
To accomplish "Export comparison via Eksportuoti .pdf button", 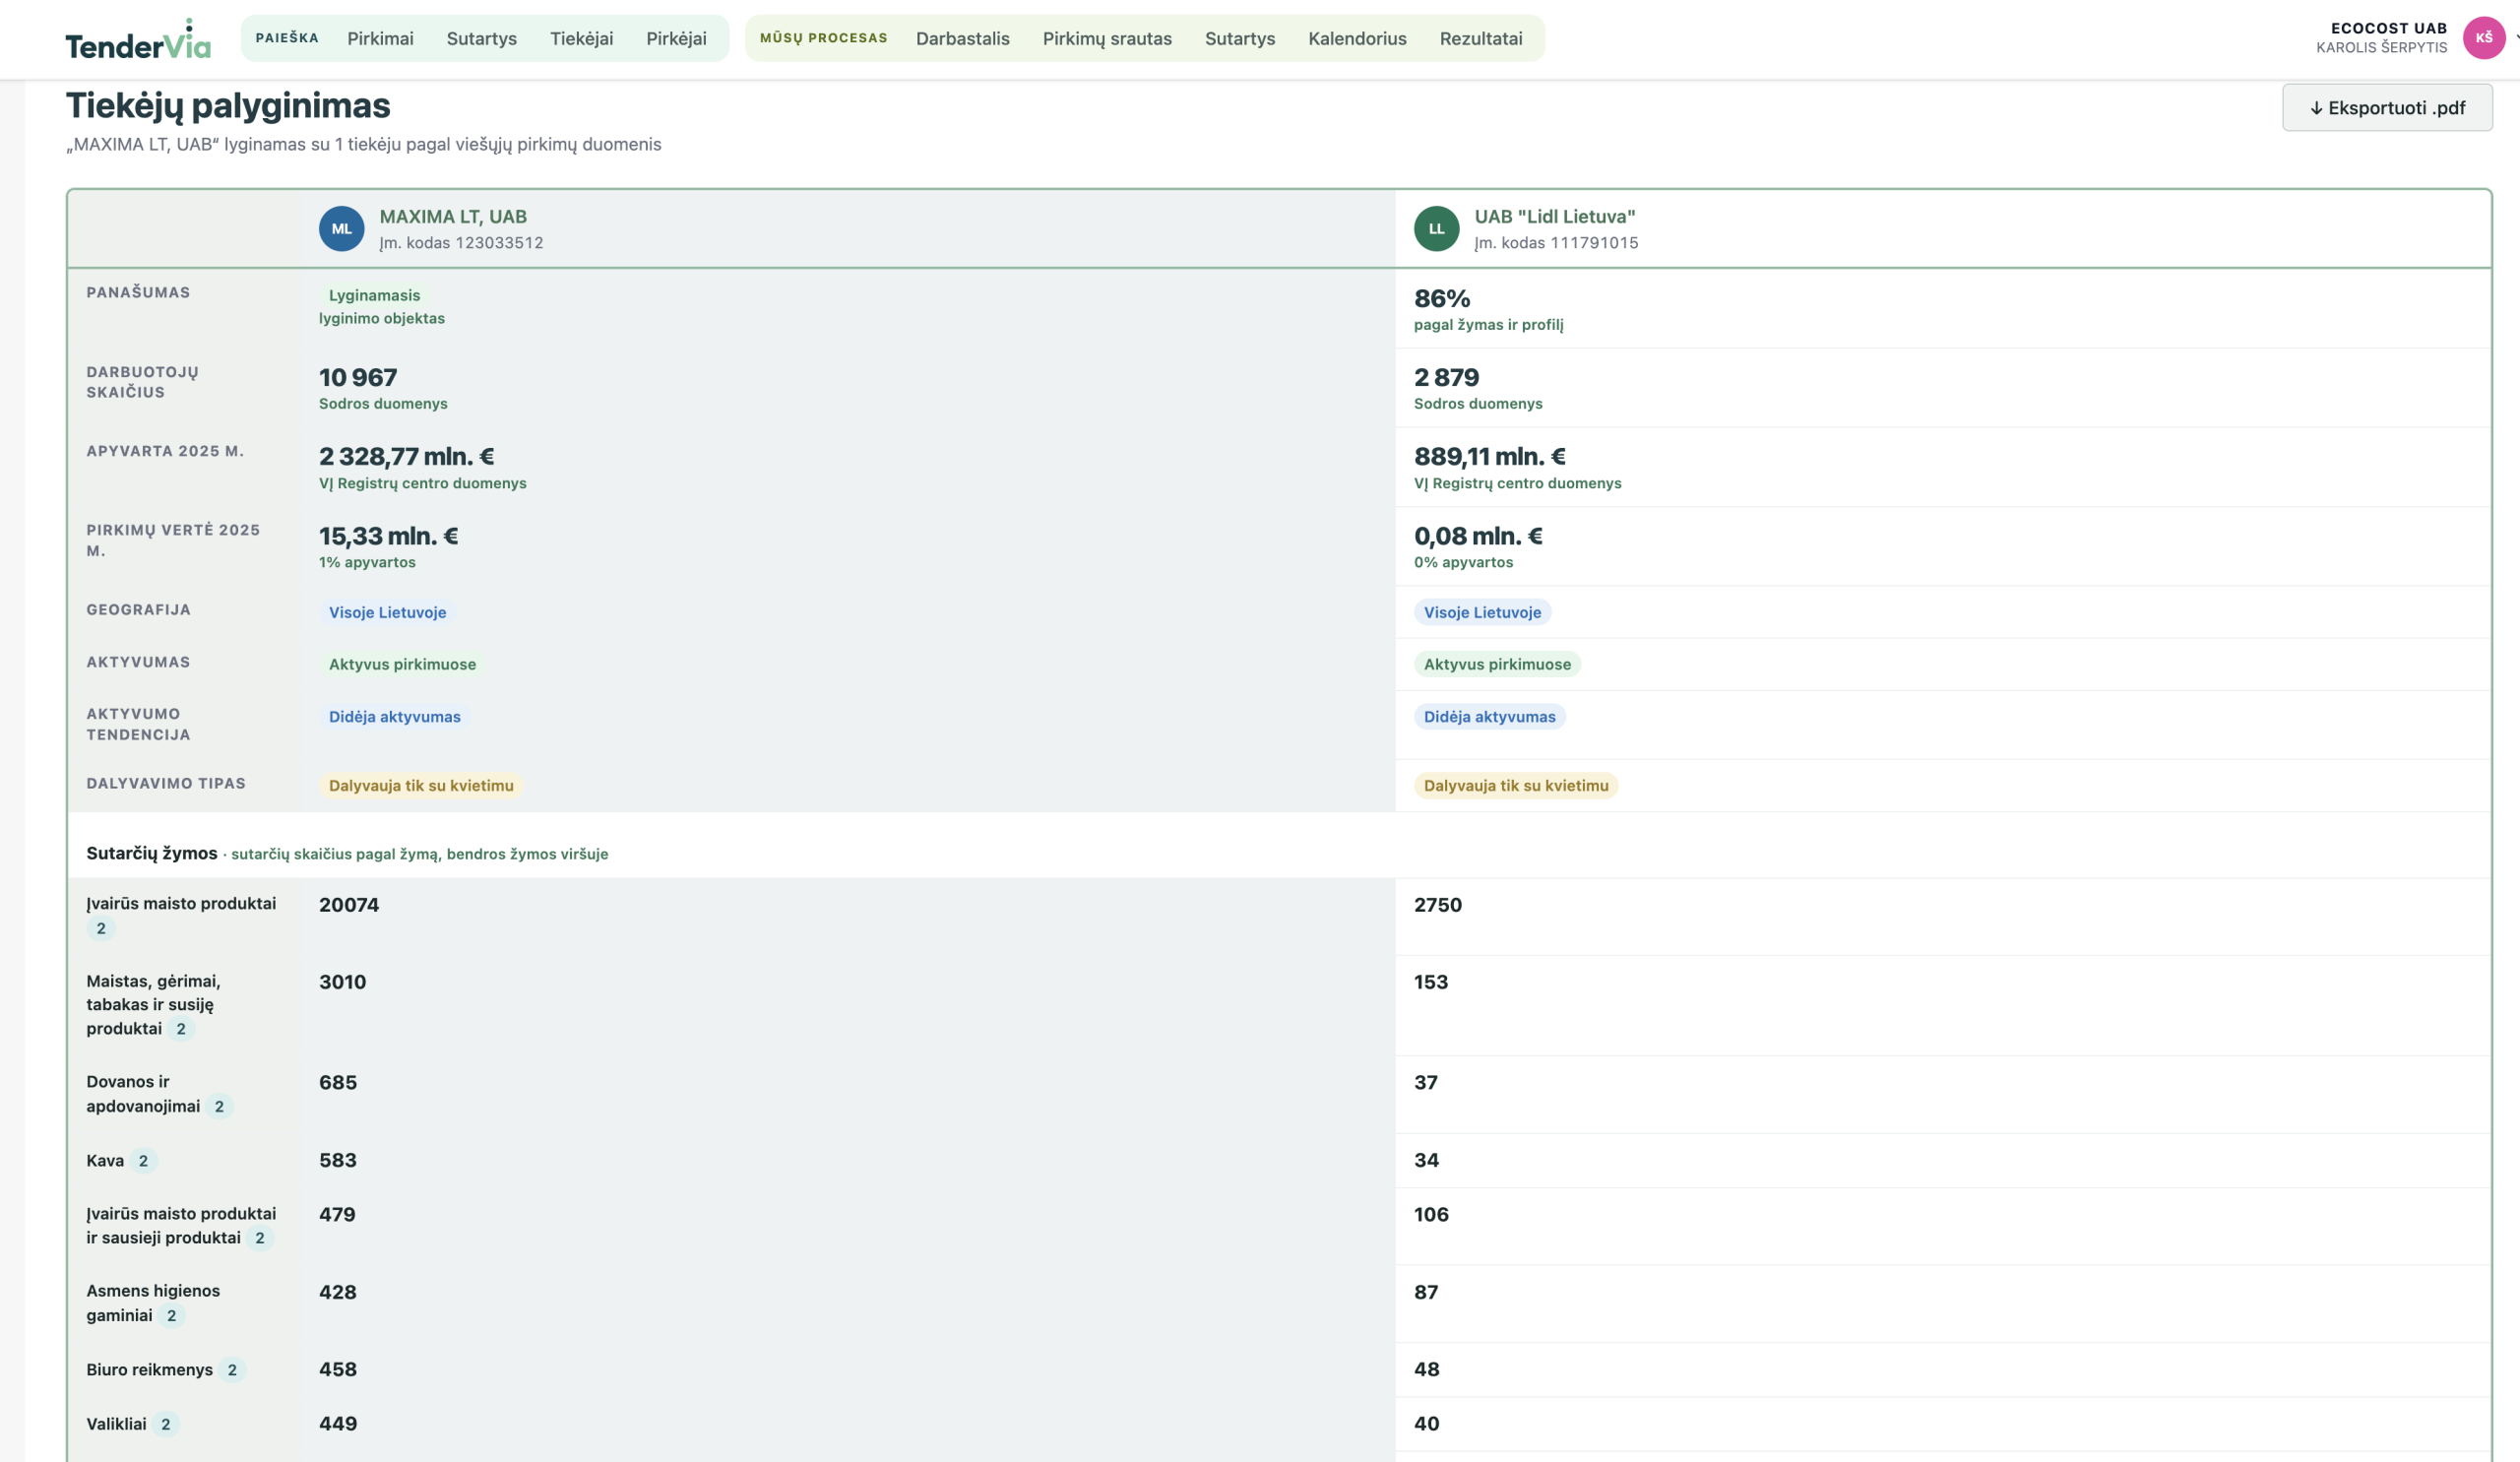I will click(x=2386, y=107).
